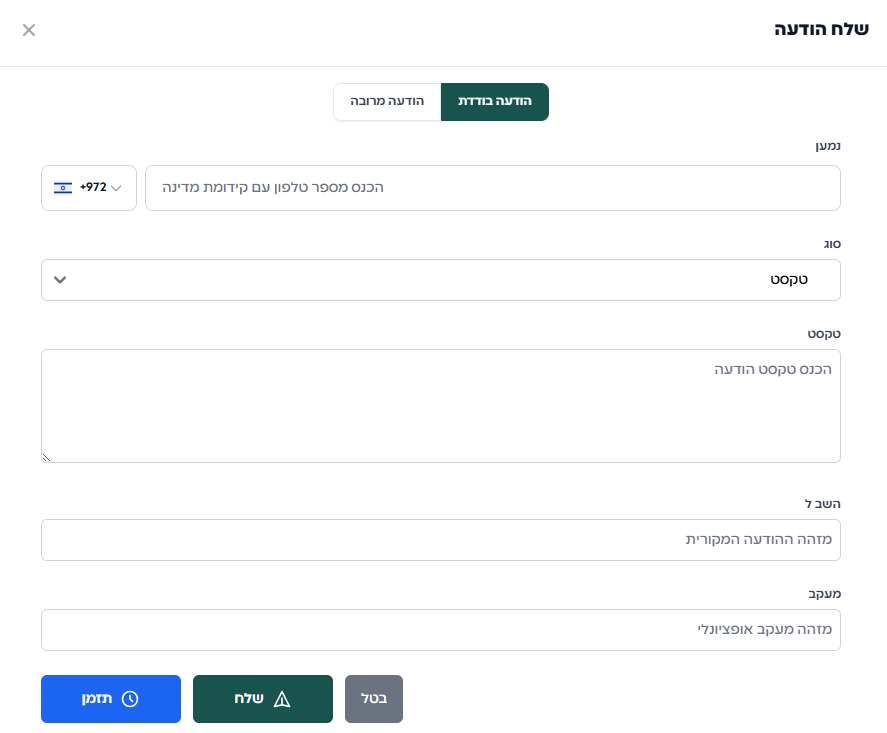Click the arrow of the טקסט type selector
The image size is (887, 733).
pyautogui.click(x=60, y=280)
